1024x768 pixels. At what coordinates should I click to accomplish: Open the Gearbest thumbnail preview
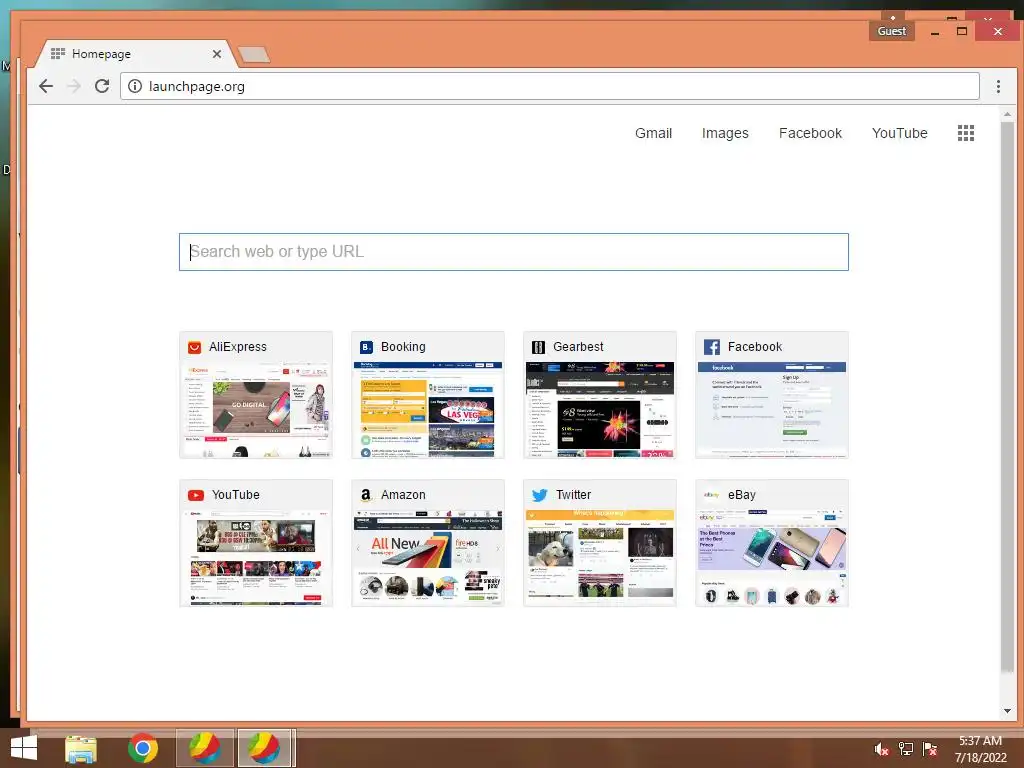pos(600,409)
